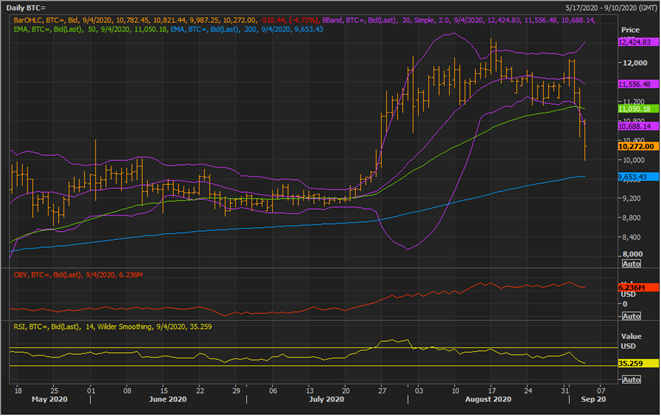Click the 17 date tick in August
661x416 pixels.
coord(492,391)
